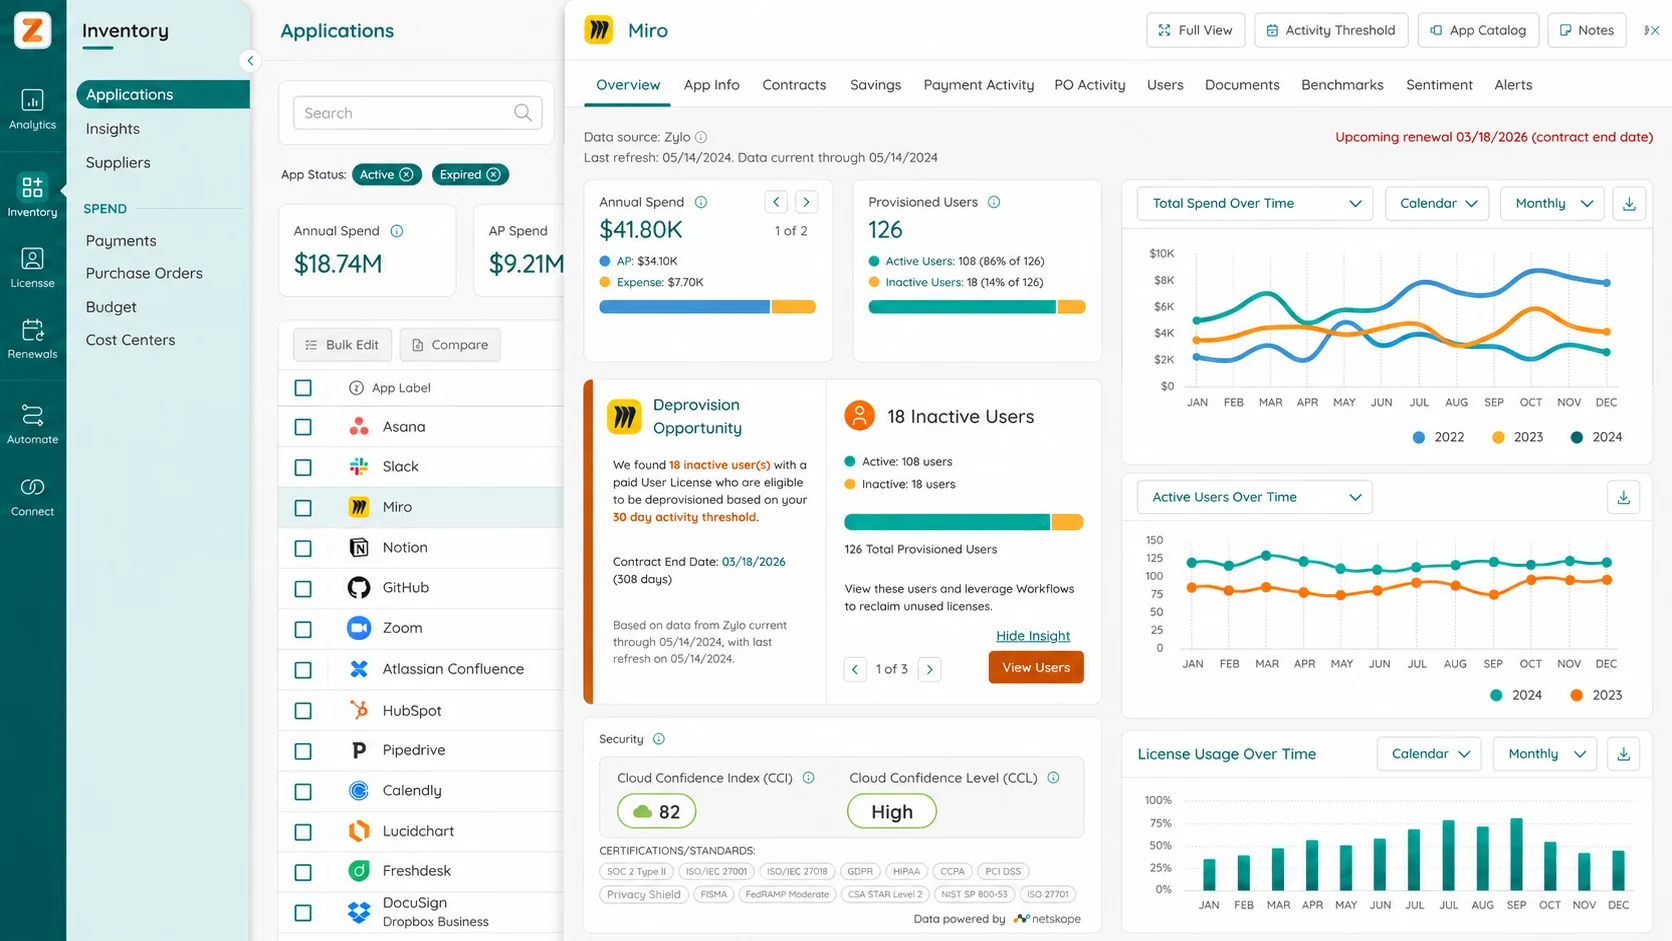Show info for Annual Spend total

(x=397, y=231)
